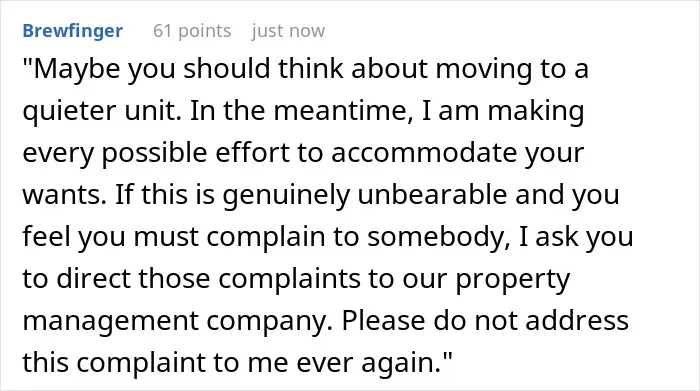Click the words 'property' in the comment
This screenshot has height=391, width=700.
[x=512, y=279]
